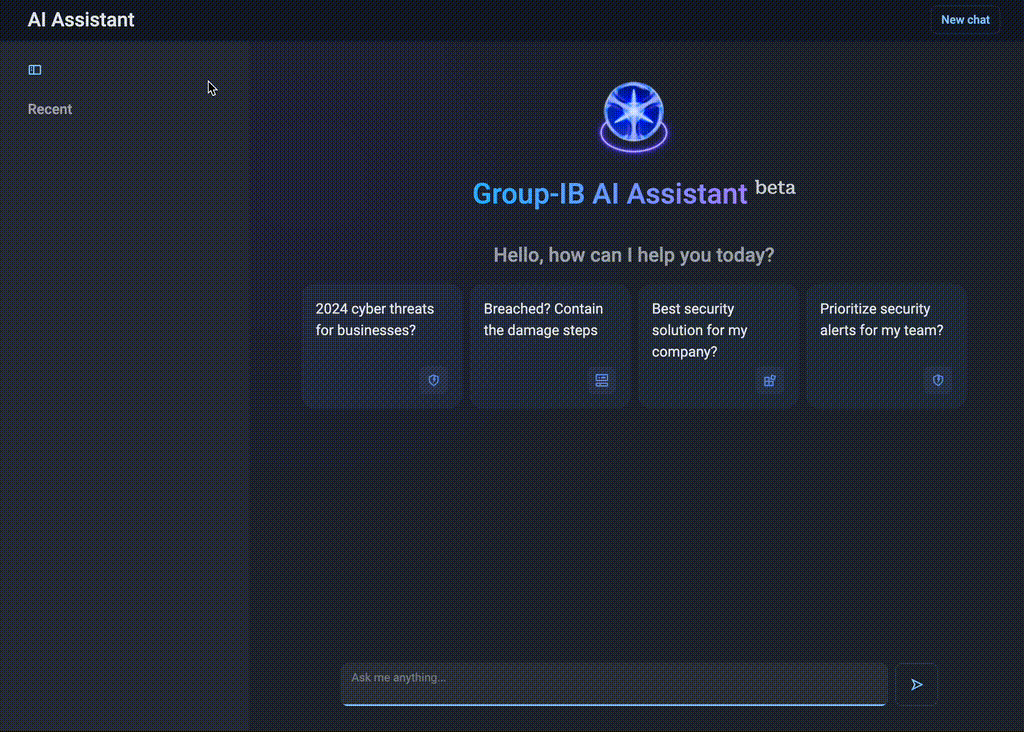Click the paper plane send icon

(916, 684)
